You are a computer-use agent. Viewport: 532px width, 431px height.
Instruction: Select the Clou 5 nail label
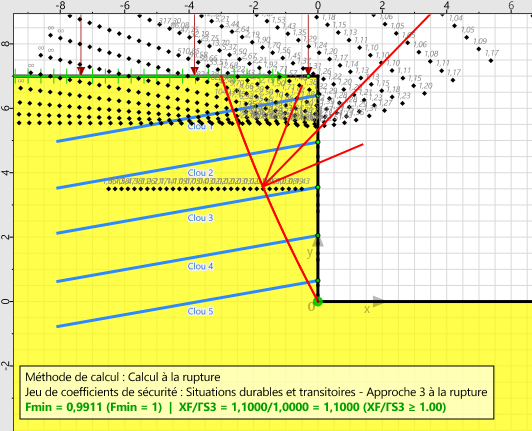pyautogui.click(x=200, y=311)
